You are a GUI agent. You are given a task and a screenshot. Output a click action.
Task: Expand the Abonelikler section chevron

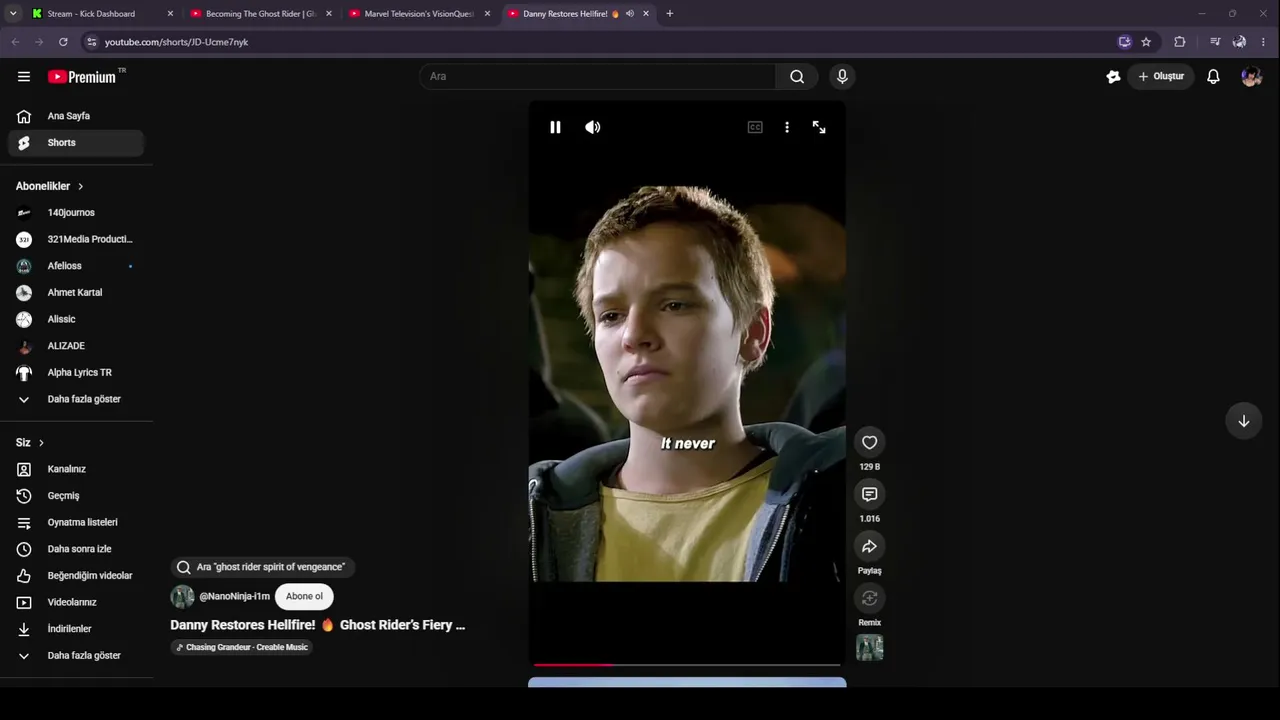point(80,186)
